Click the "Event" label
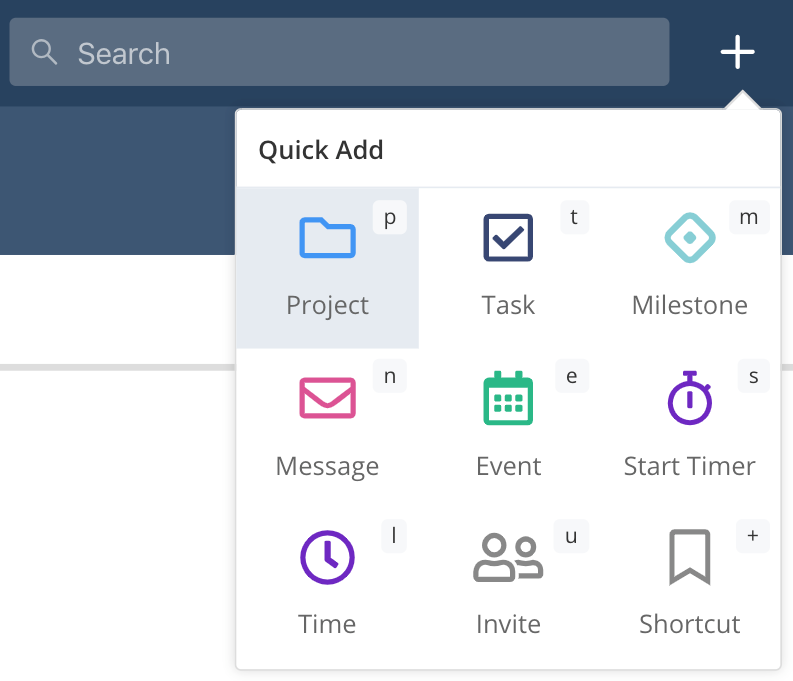The image size is (793, 681). (508, 466)
